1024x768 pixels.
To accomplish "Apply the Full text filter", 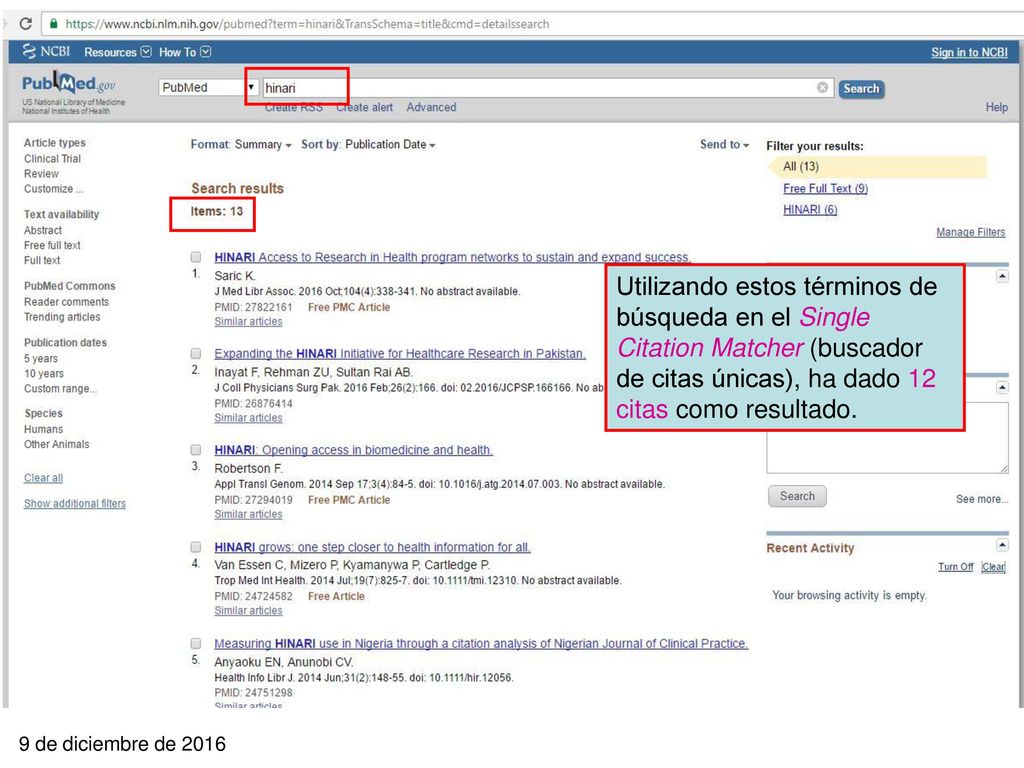I will coord(42,260).
